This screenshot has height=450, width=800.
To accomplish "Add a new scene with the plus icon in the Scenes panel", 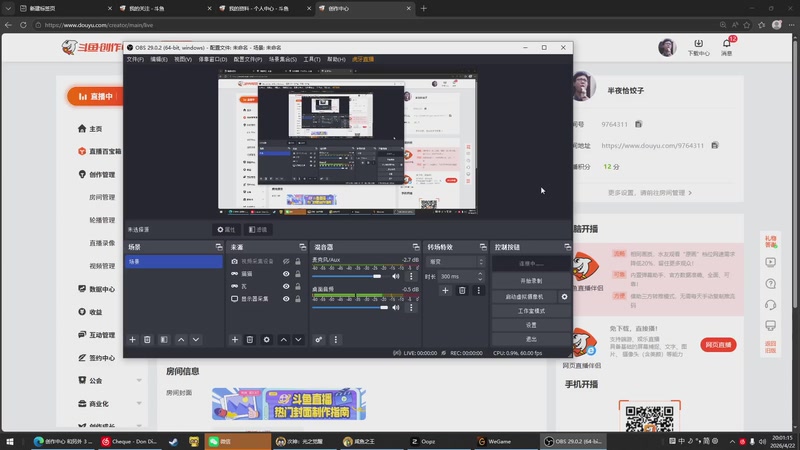I will click(x=132, y=340).
